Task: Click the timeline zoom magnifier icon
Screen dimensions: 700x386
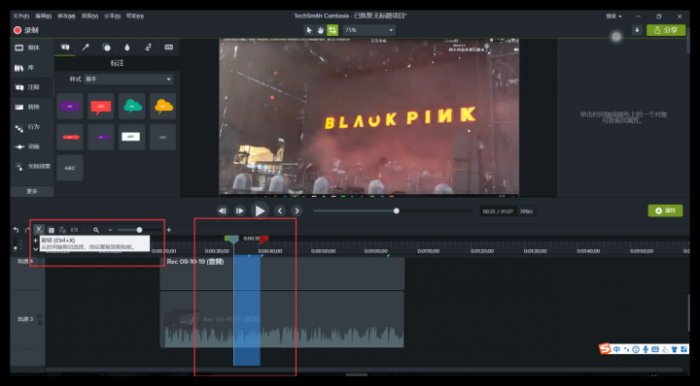Action: (96, 230)
